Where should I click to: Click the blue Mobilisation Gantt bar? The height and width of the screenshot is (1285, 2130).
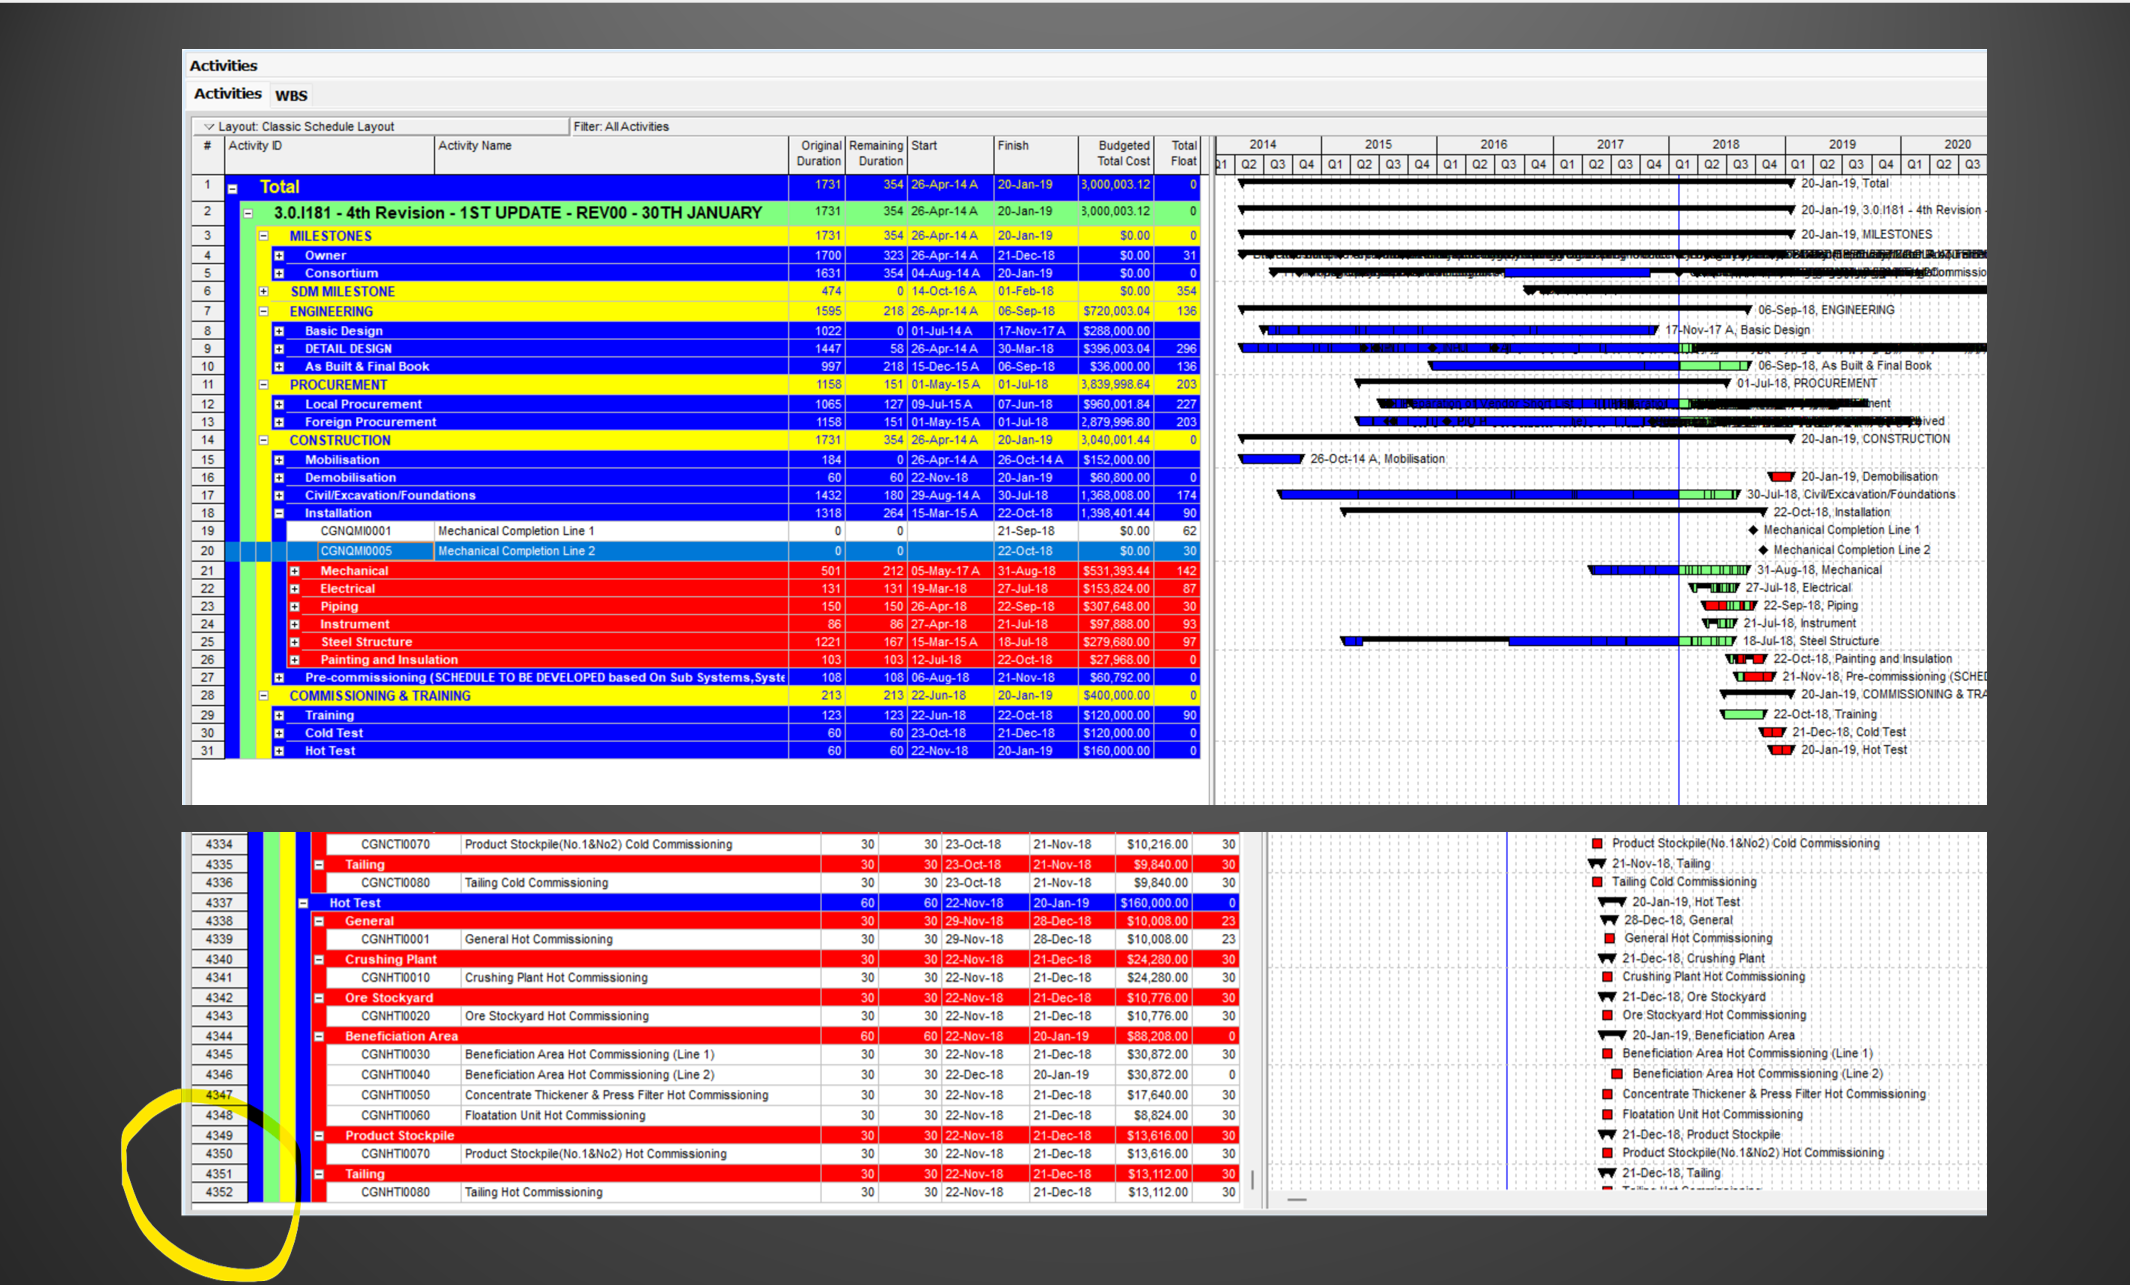[x=1270, y=459]
